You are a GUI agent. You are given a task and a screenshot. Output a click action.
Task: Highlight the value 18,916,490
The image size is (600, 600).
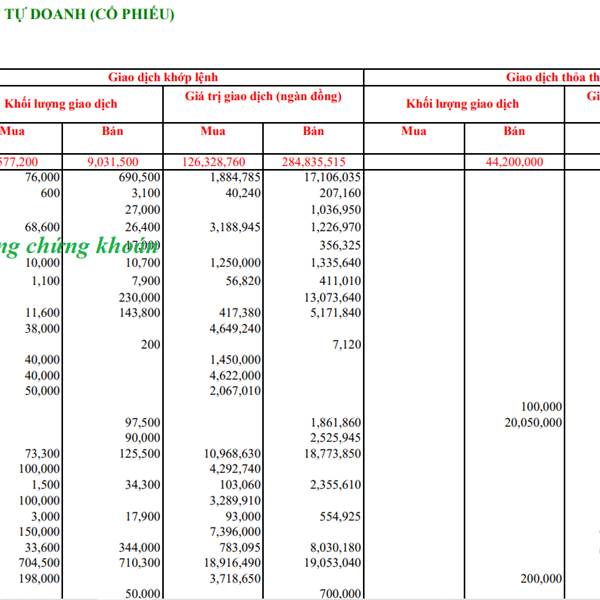coord(232,563)
